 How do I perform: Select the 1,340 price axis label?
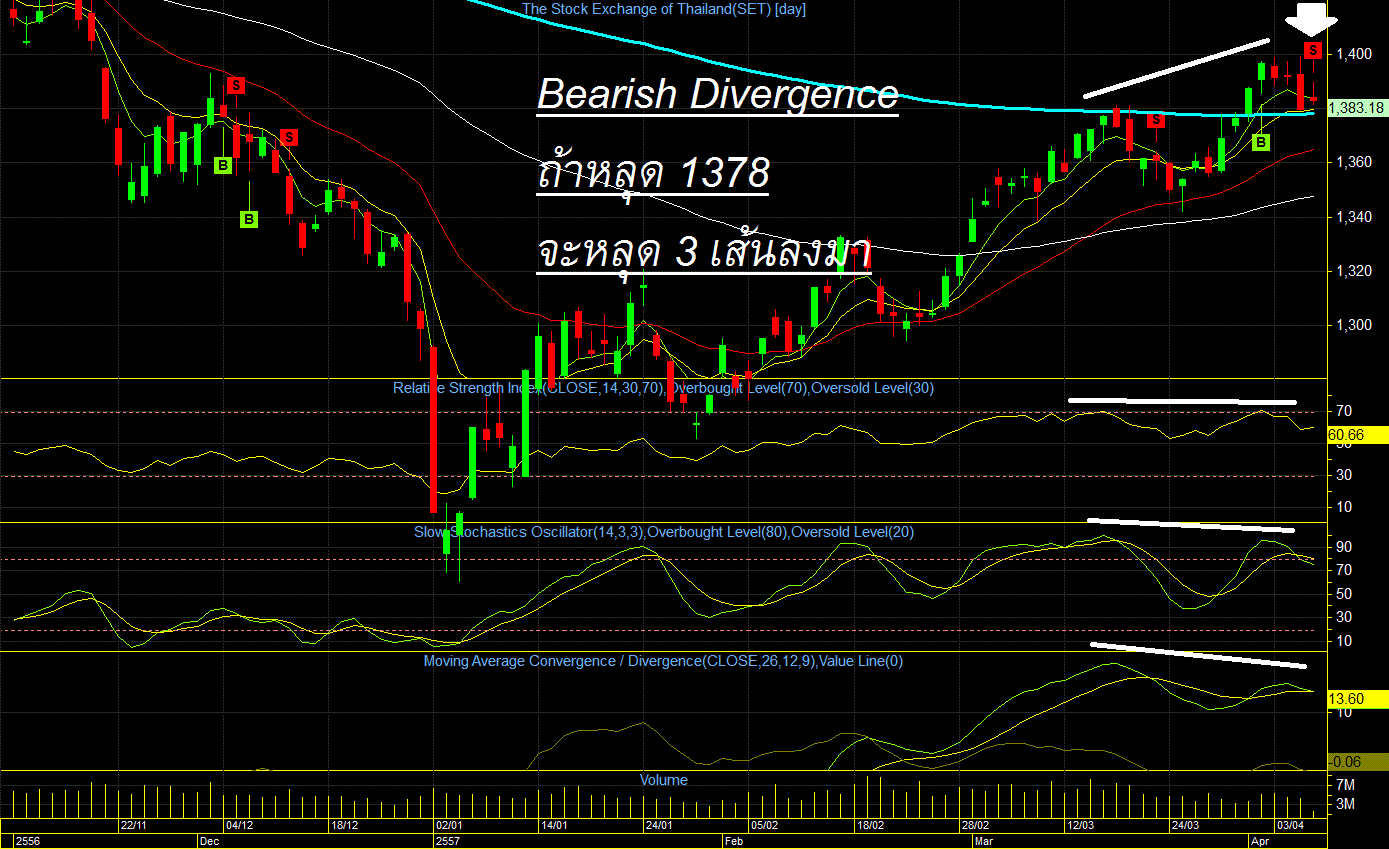pyautogui.click(x=1352, y=217)
